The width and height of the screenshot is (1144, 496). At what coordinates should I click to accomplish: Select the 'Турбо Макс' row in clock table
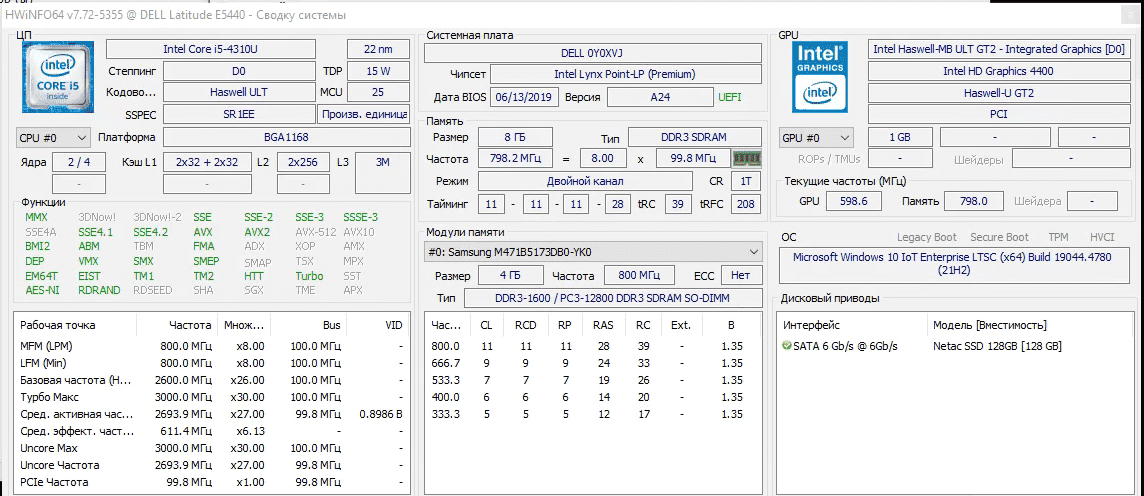click(x=48, y=397)
